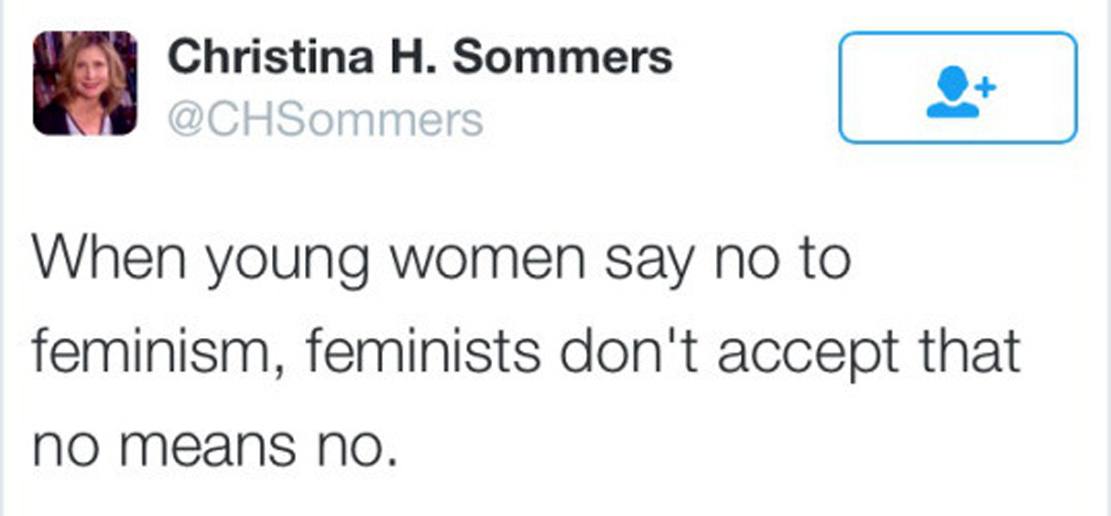Open the @CHSommers handle
This screenshot has height=516, width=1111.
click(325, 120)
